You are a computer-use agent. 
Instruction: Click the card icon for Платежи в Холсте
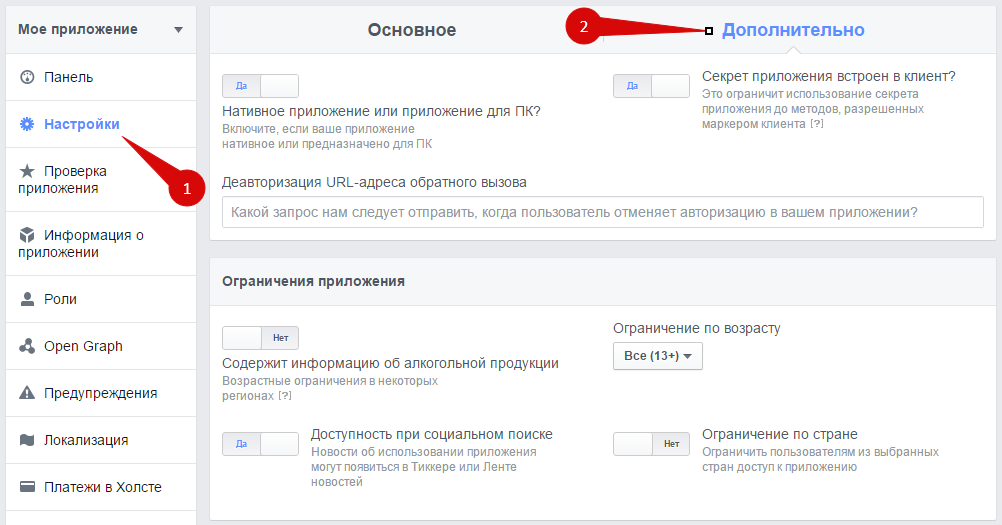(27, 487)
